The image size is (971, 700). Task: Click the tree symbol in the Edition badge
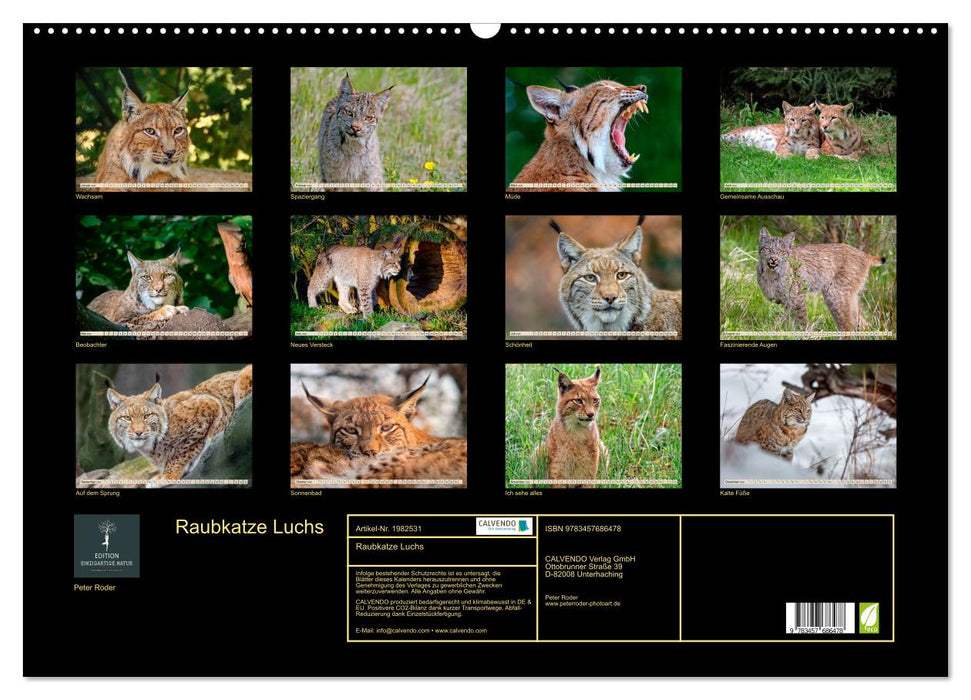(x=106, y=530)
